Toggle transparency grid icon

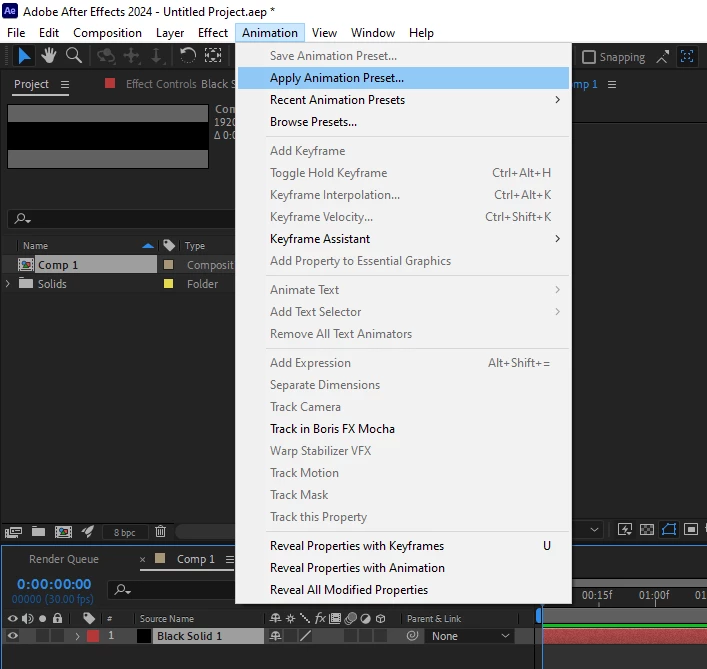(x=647, y=529)
